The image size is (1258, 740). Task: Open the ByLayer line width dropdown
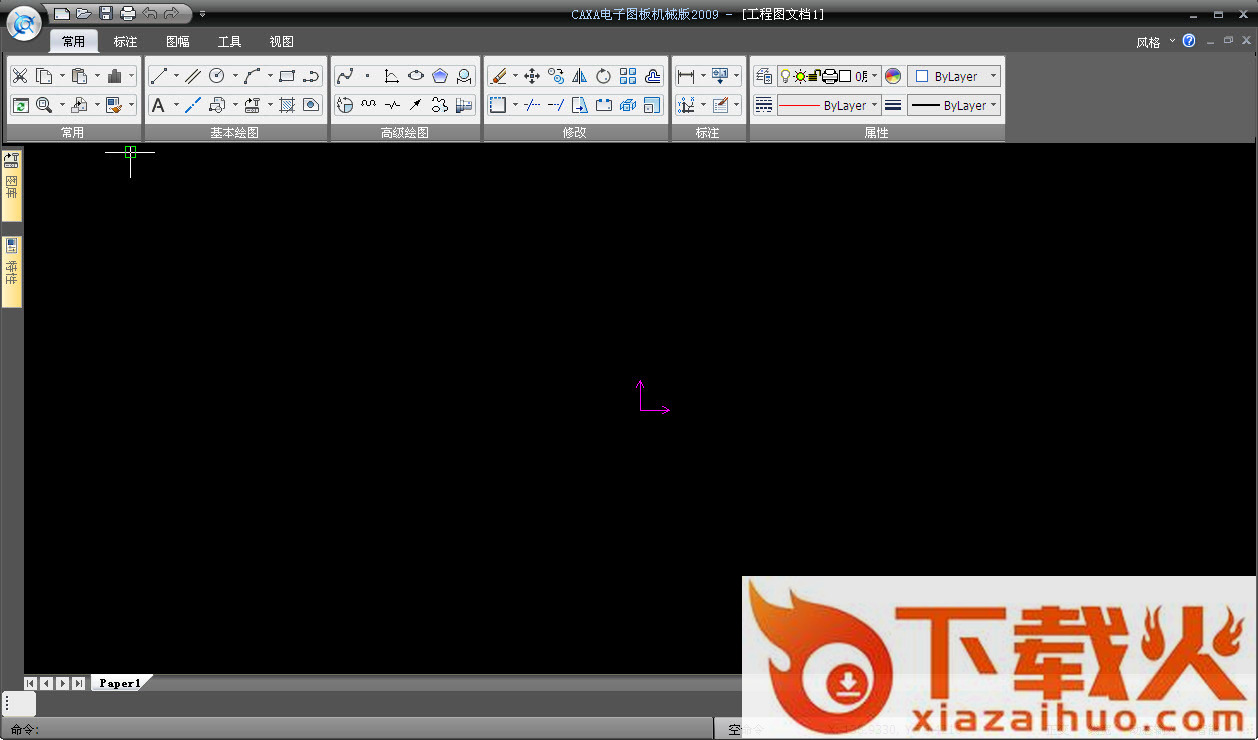pos(954,105)
